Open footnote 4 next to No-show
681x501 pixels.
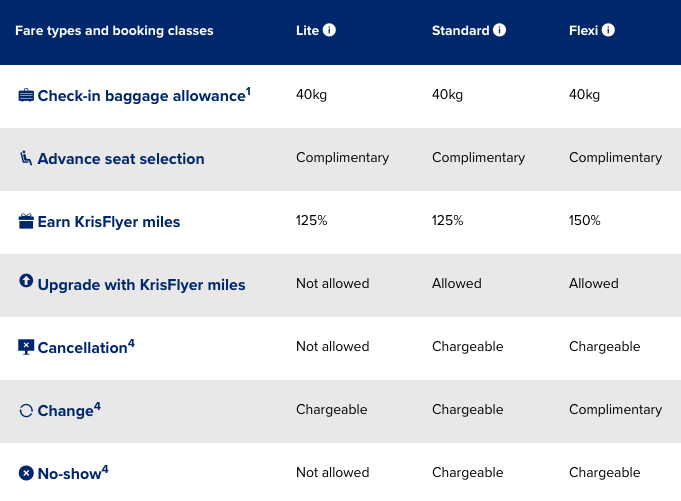(x=105, y=469)
